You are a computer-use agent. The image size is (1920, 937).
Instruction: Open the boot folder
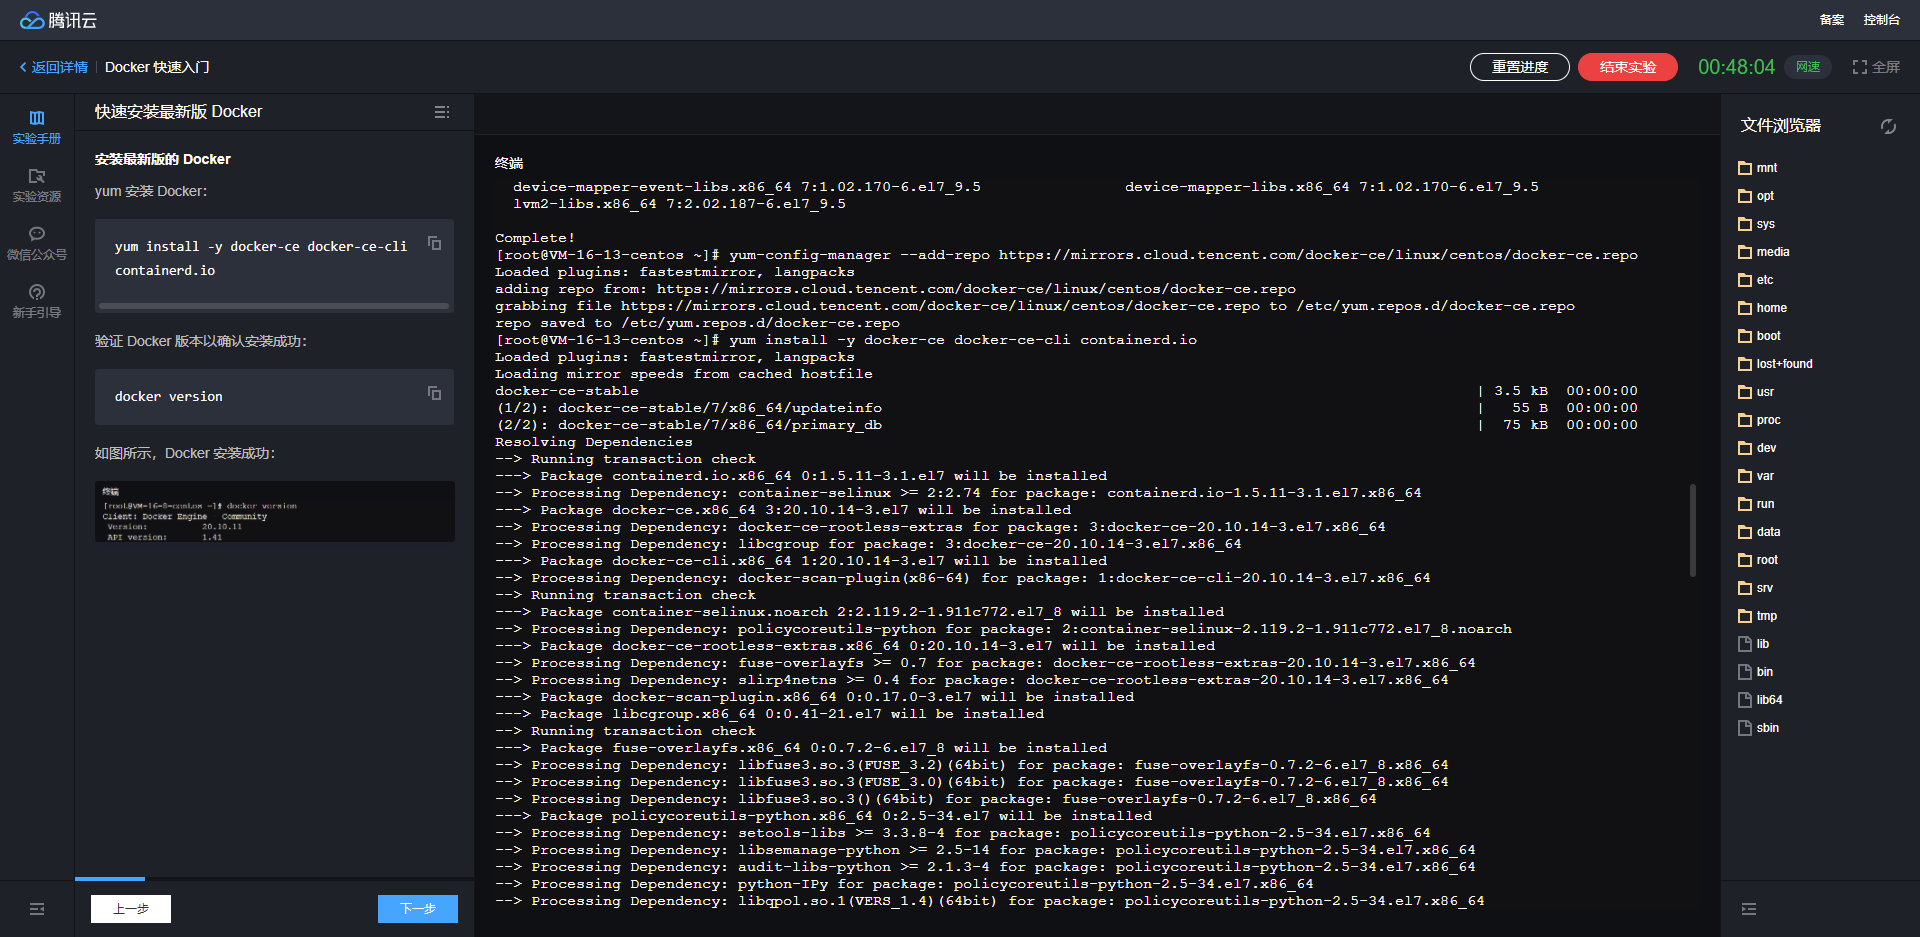pyautogui.click(x=1760, y=336)
